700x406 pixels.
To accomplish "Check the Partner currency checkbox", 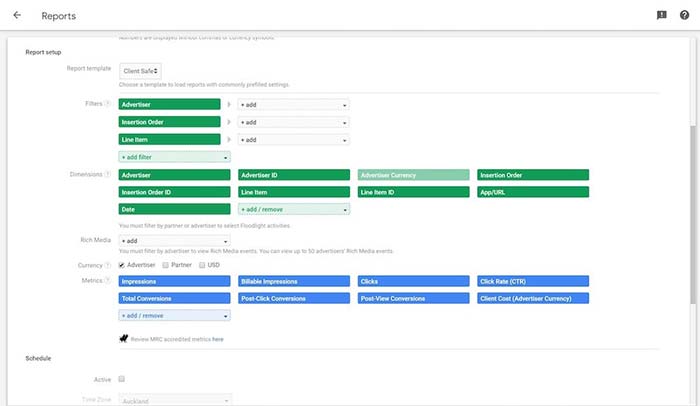I will coord(166,265).
